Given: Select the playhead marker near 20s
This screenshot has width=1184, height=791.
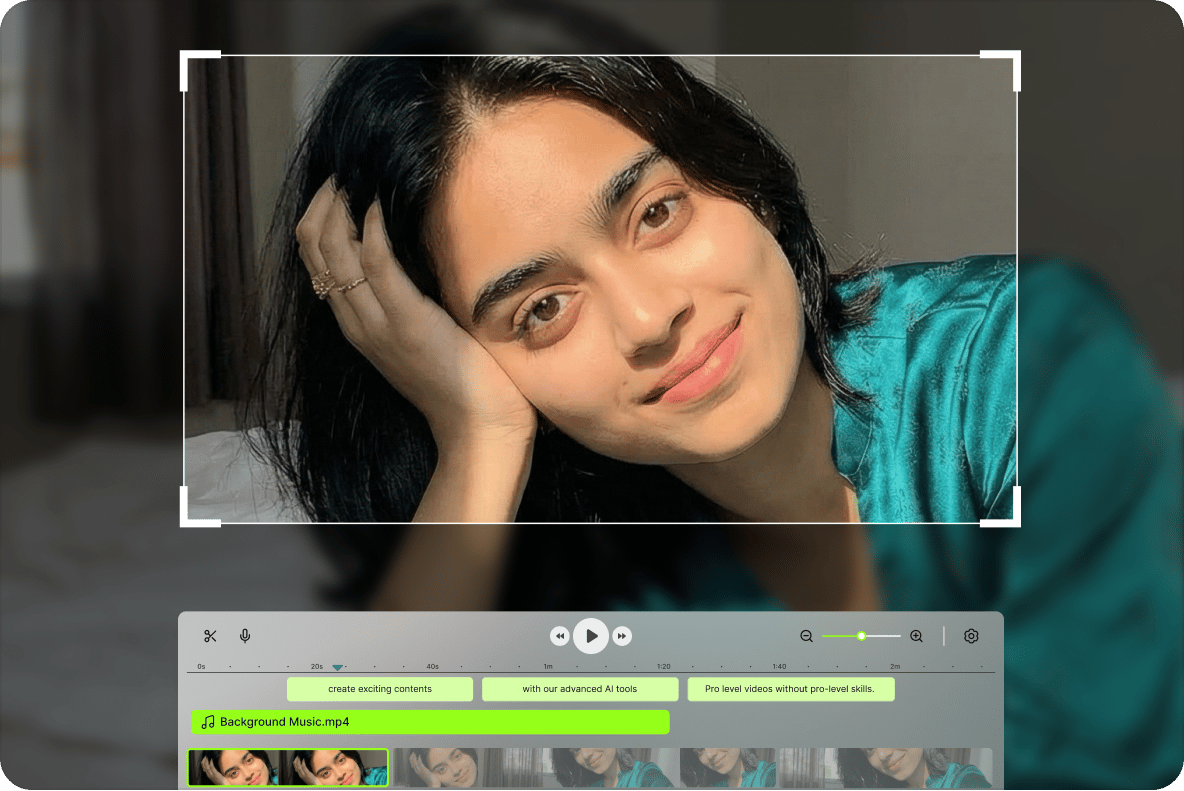Looking at the screenshot, I should [338, 667].
